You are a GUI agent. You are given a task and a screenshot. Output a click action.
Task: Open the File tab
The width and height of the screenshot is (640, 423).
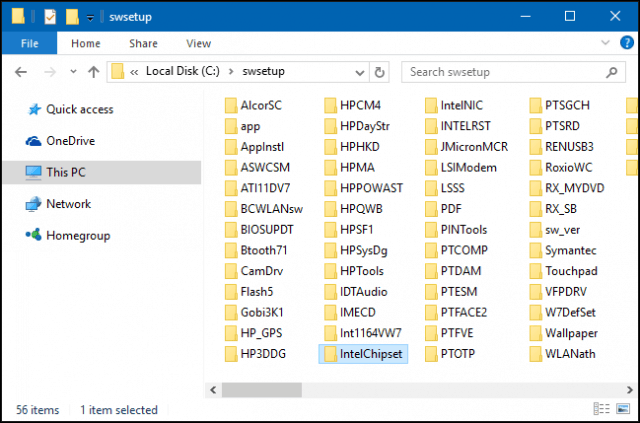(x=29, y=43)
